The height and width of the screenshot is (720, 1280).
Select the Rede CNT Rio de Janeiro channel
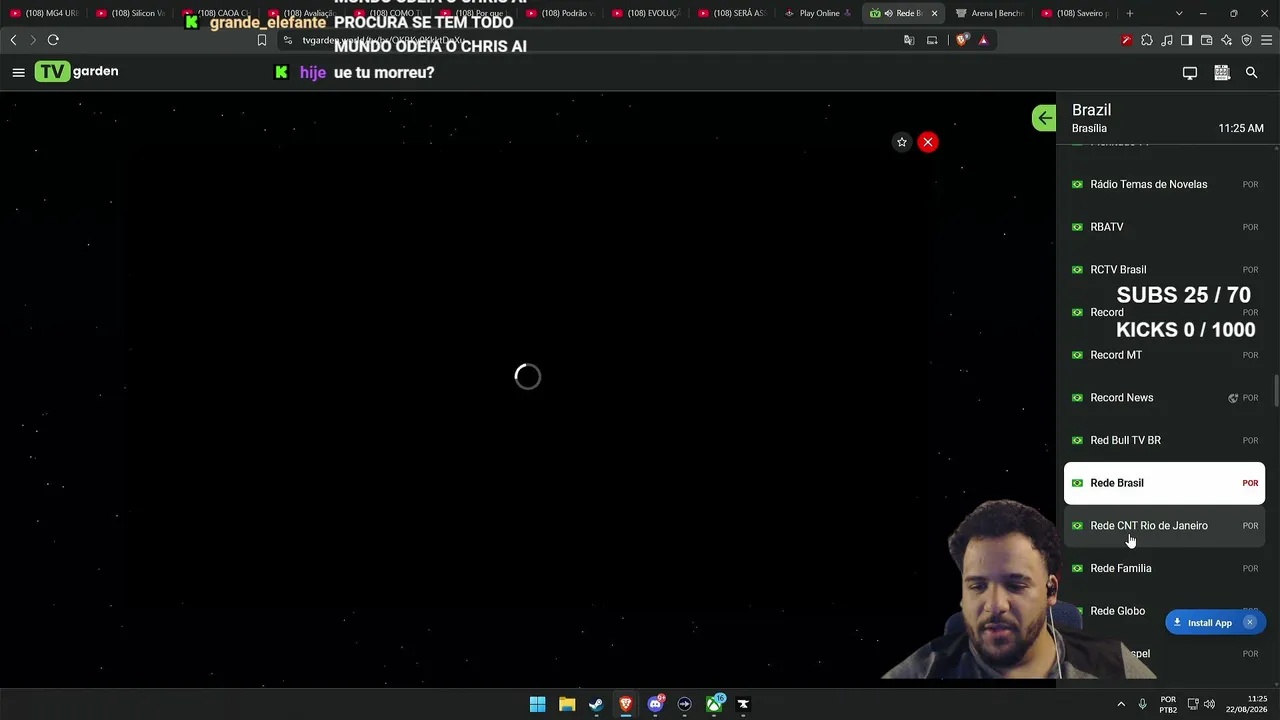(x=1164, y=526)
